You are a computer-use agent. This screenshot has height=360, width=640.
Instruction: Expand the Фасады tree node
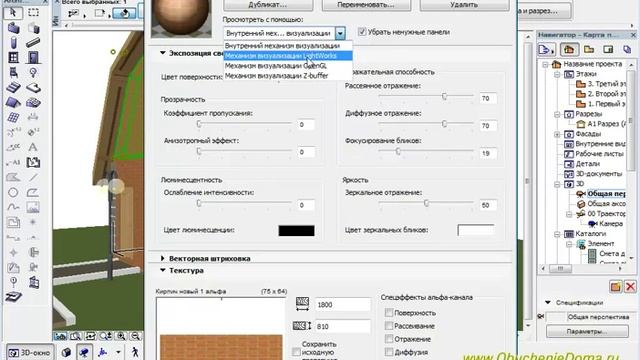coord(557,134)
